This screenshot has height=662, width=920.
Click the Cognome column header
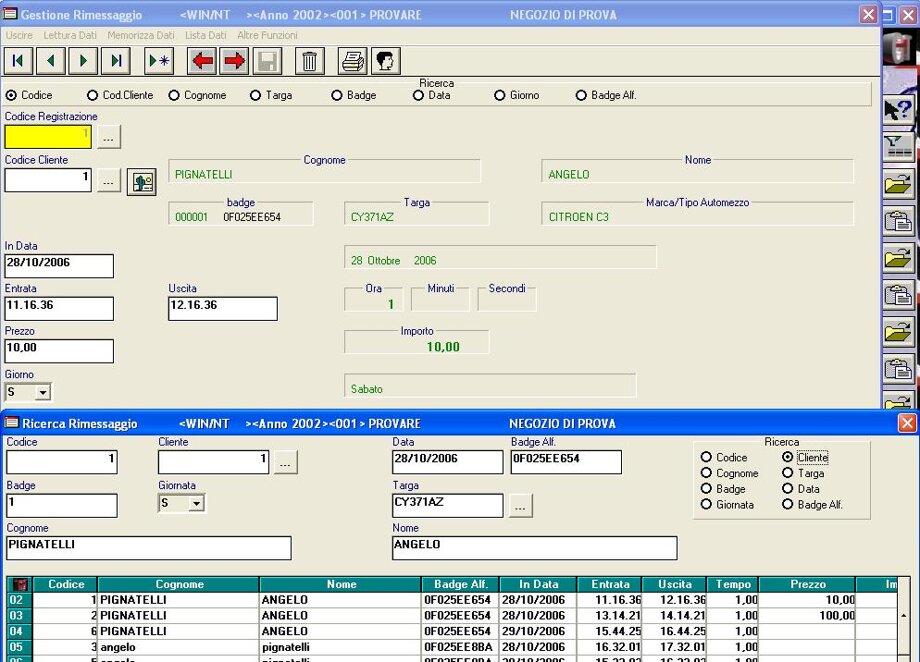(179, 584)
